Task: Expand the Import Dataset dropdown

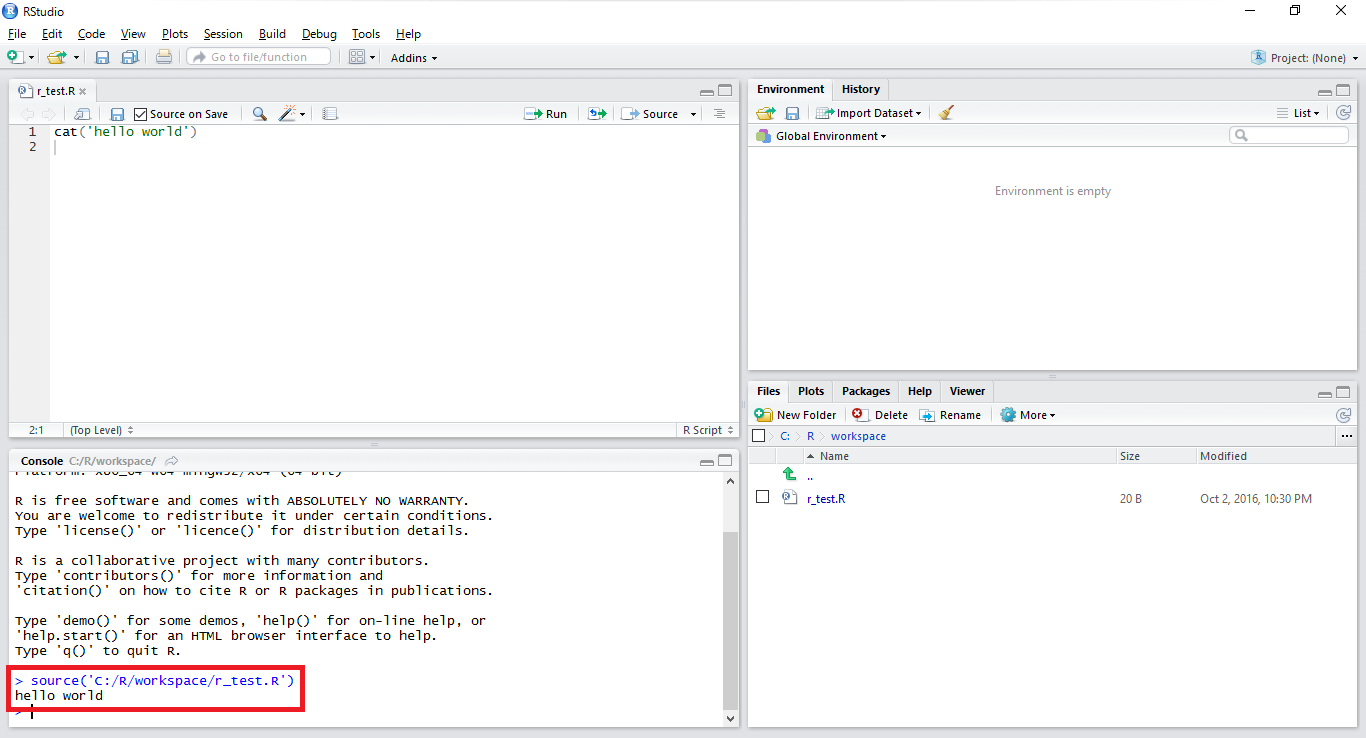Action: [x=868, y=113]
